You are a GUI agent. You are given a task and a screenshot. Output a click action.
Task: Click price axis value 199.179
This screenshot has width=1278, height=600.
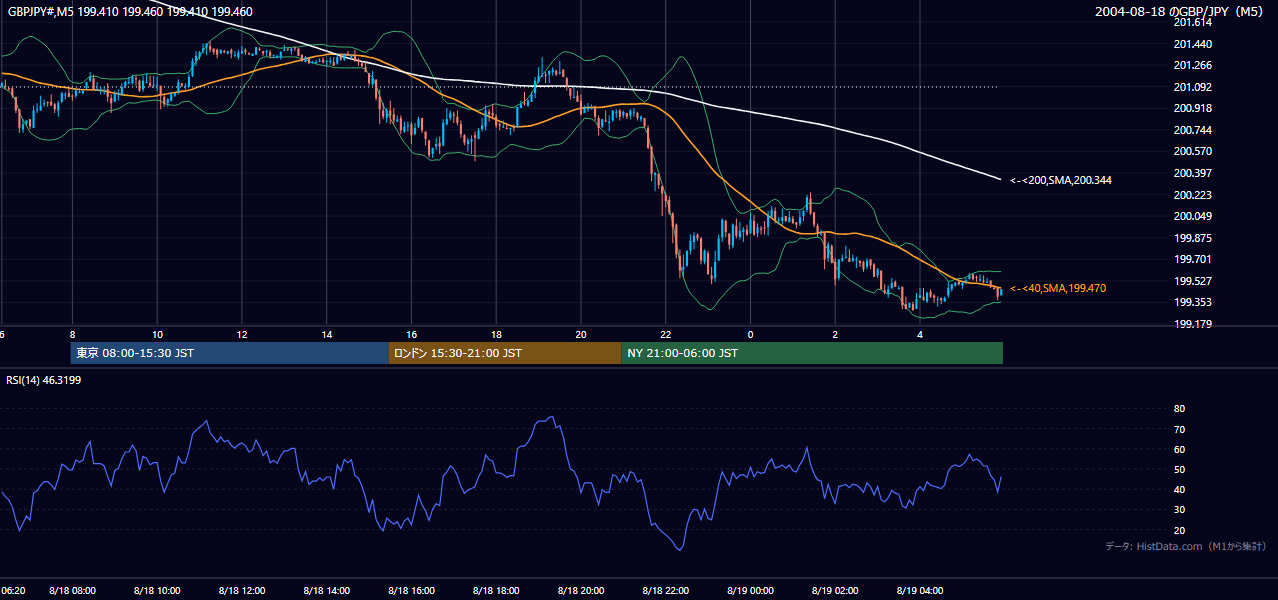[x=1193, y=324]
